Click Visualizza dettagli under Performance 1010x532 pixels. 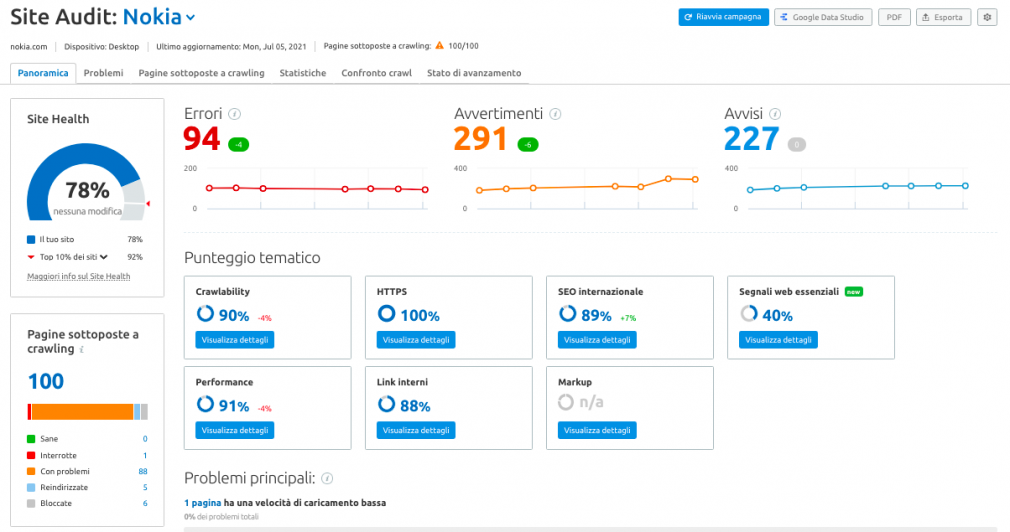pos(234,430)
